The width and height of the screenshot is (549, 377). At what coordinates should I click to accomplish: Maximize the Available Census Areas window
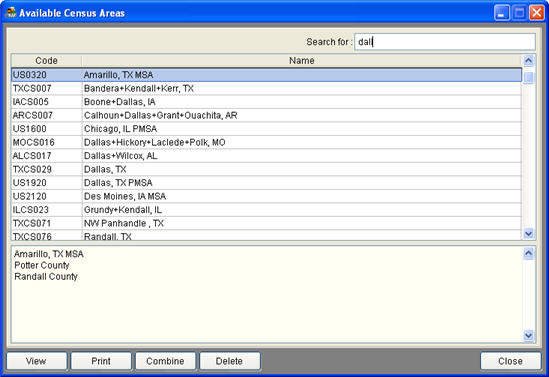coord(519,13)
